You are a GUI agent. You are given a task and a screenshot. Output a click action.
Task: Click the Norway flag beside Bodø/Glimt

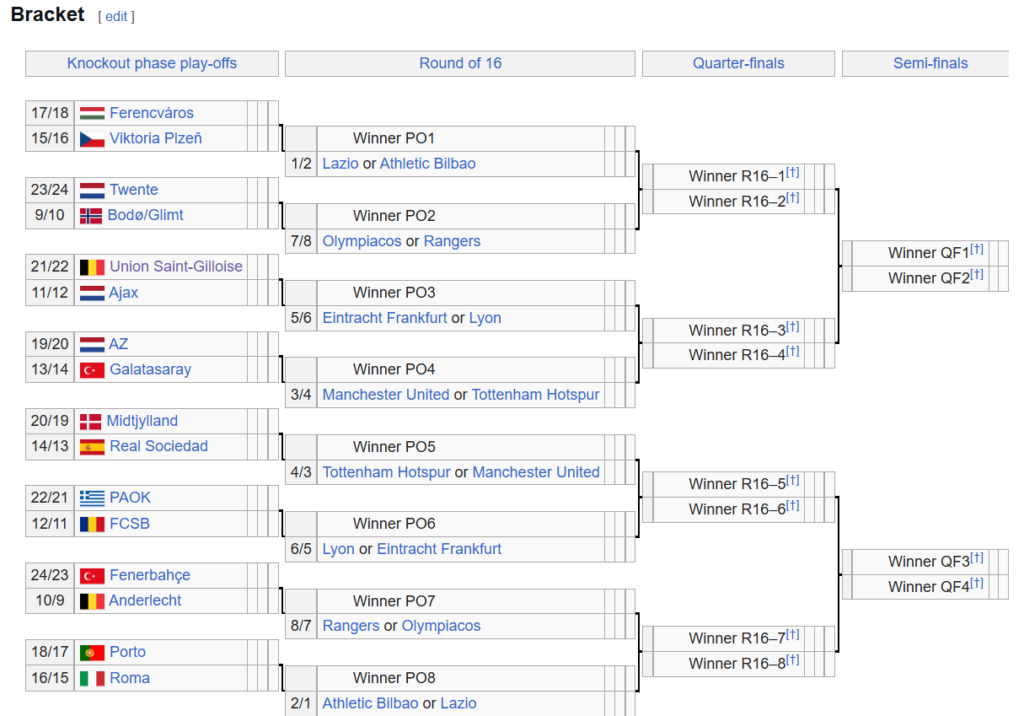[x=91, y=216]
